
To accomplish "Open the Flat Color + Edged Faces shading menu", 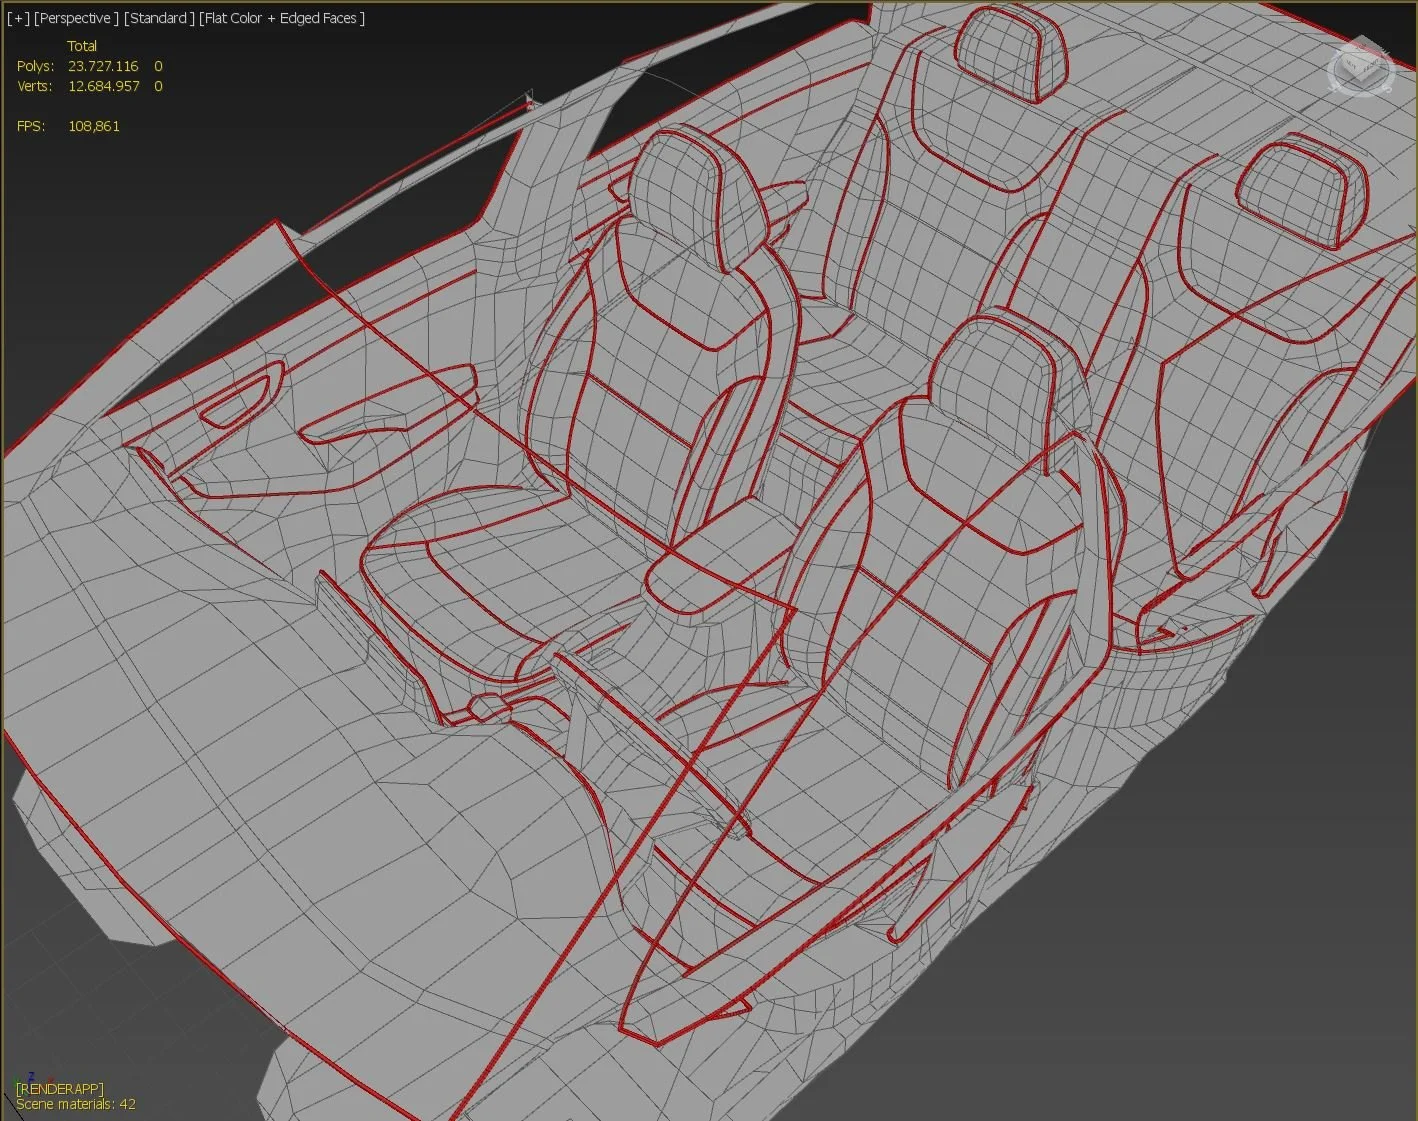I will tap(281, 17).
